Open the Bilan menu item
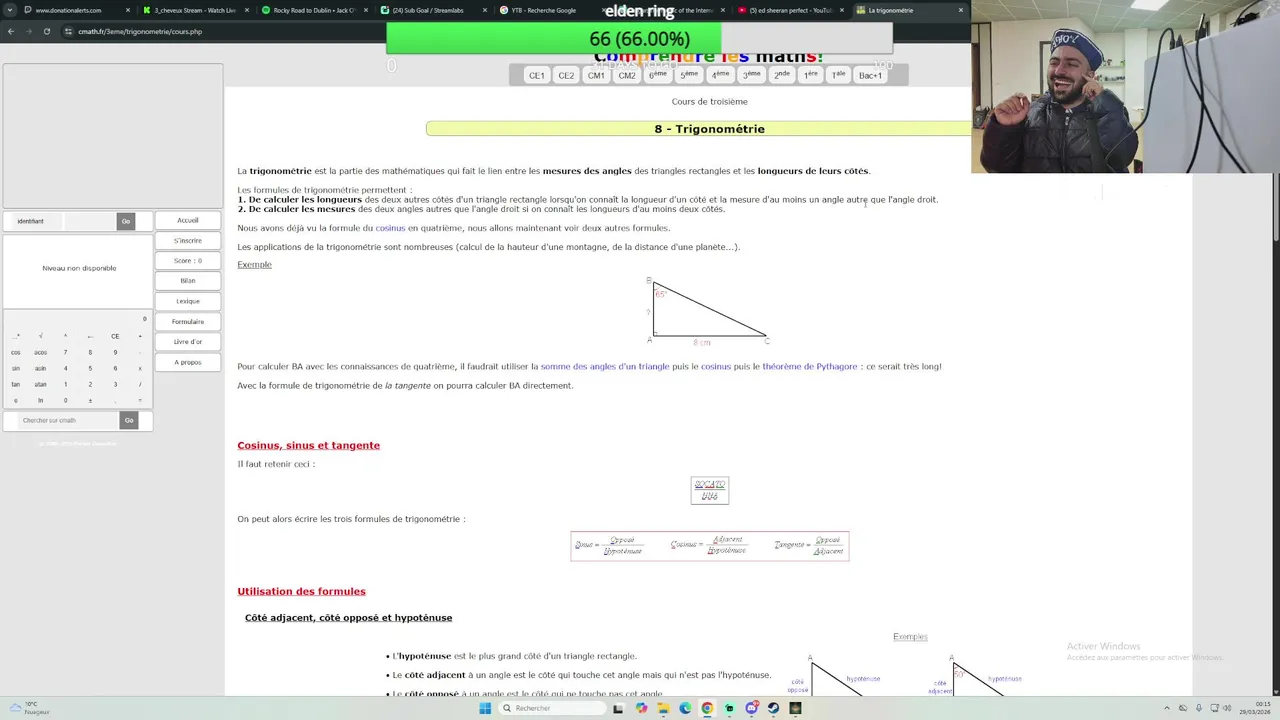Viewport: 1280px width, 720px height. 188,281
